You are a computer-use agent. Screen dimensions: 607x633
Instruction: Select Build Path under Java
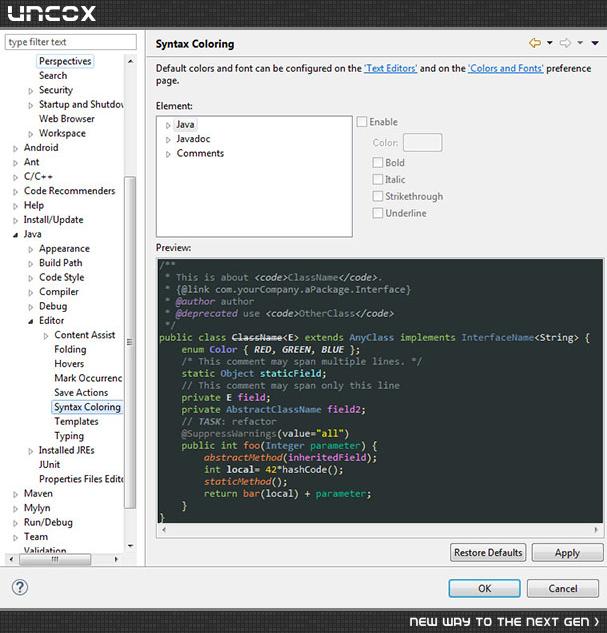(x=61, y=263)
